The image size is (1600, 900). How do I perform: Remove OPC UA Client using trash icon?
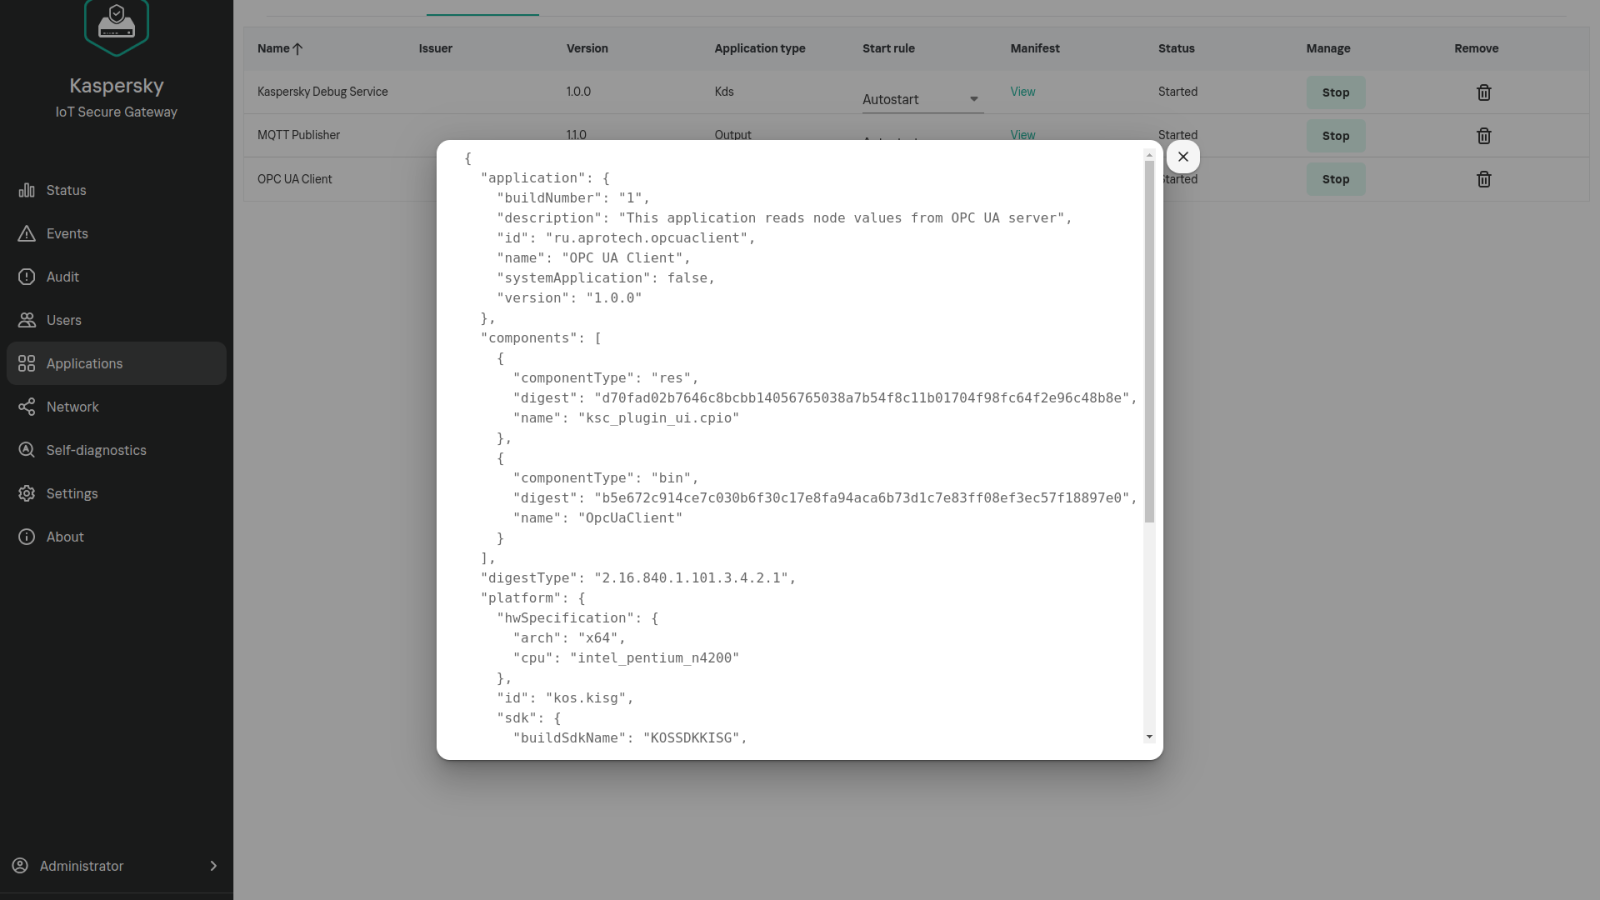pos(1484,179)
